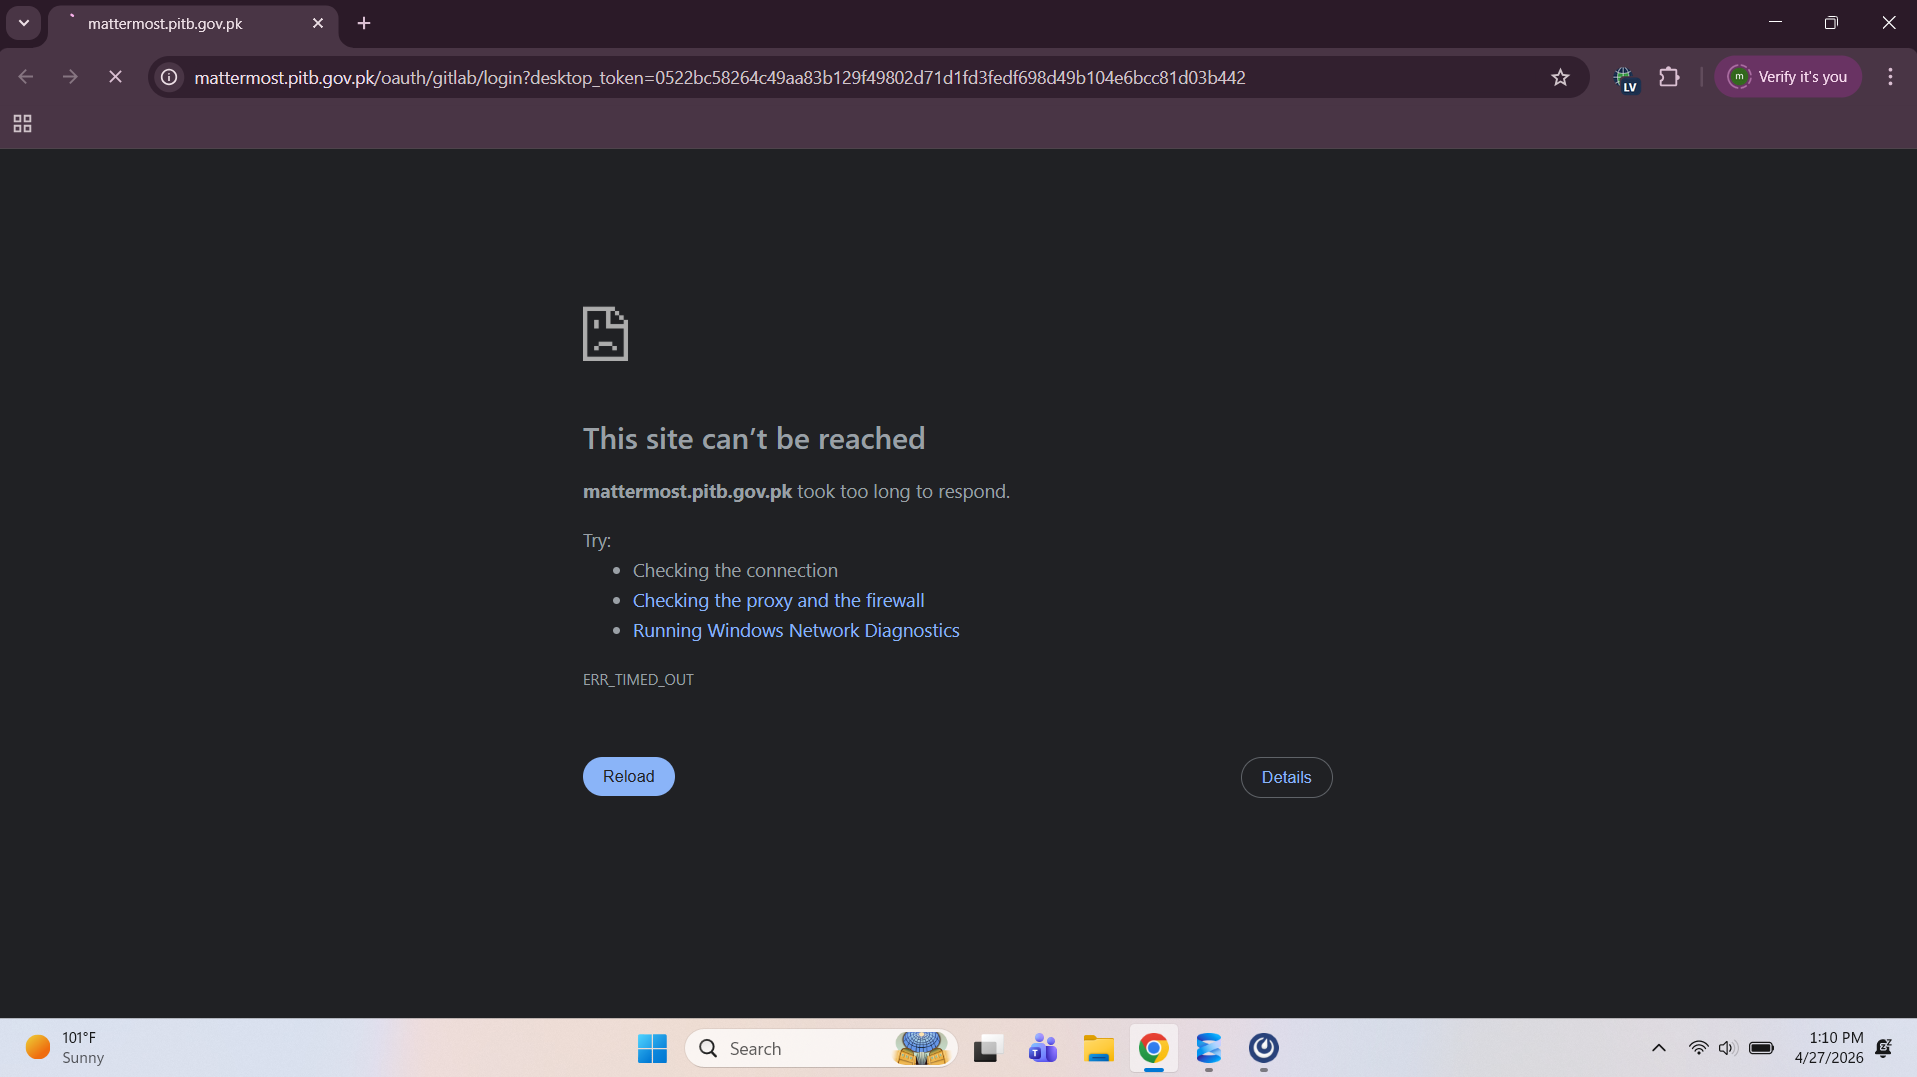Open the circular blue app on the taskbar

coord(1264,1048)
